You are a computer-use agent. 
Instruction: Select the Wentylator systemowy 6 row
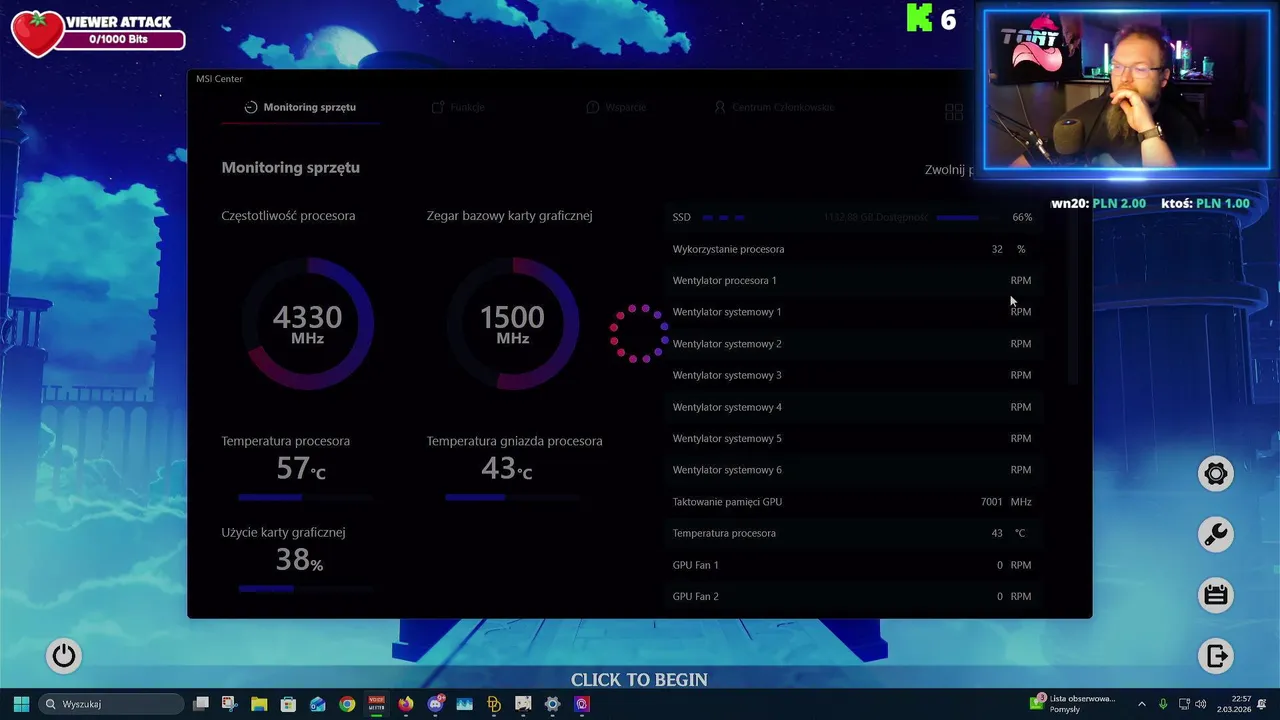(852, 470)
